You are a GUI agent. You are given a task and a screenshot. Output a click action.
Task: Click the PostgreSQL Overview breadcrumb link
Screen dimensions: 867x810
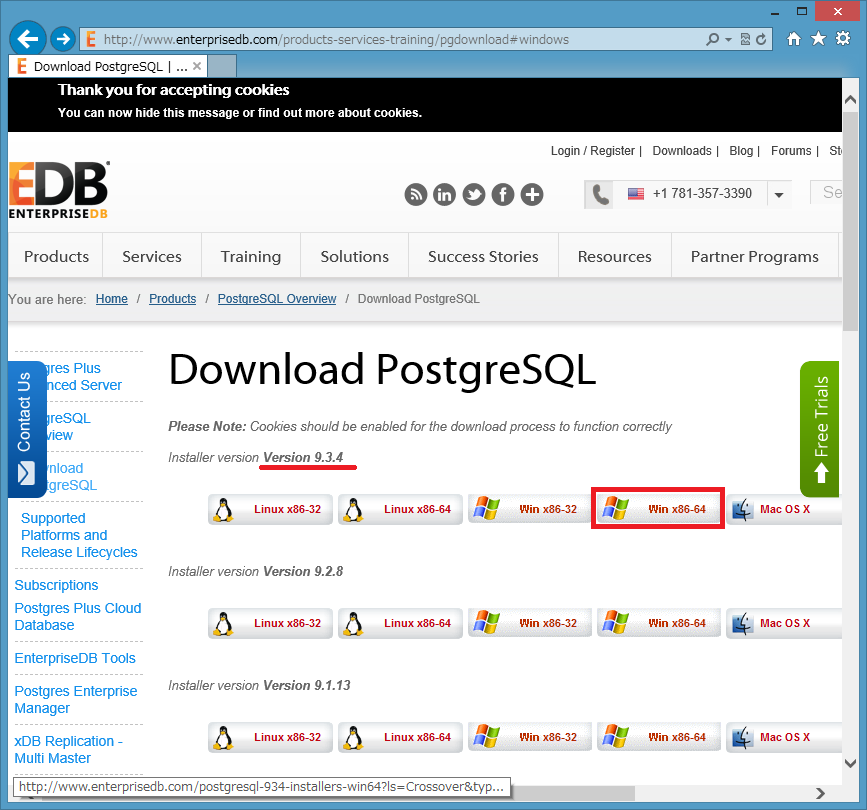pyautogui.click(x=277, y=299)
